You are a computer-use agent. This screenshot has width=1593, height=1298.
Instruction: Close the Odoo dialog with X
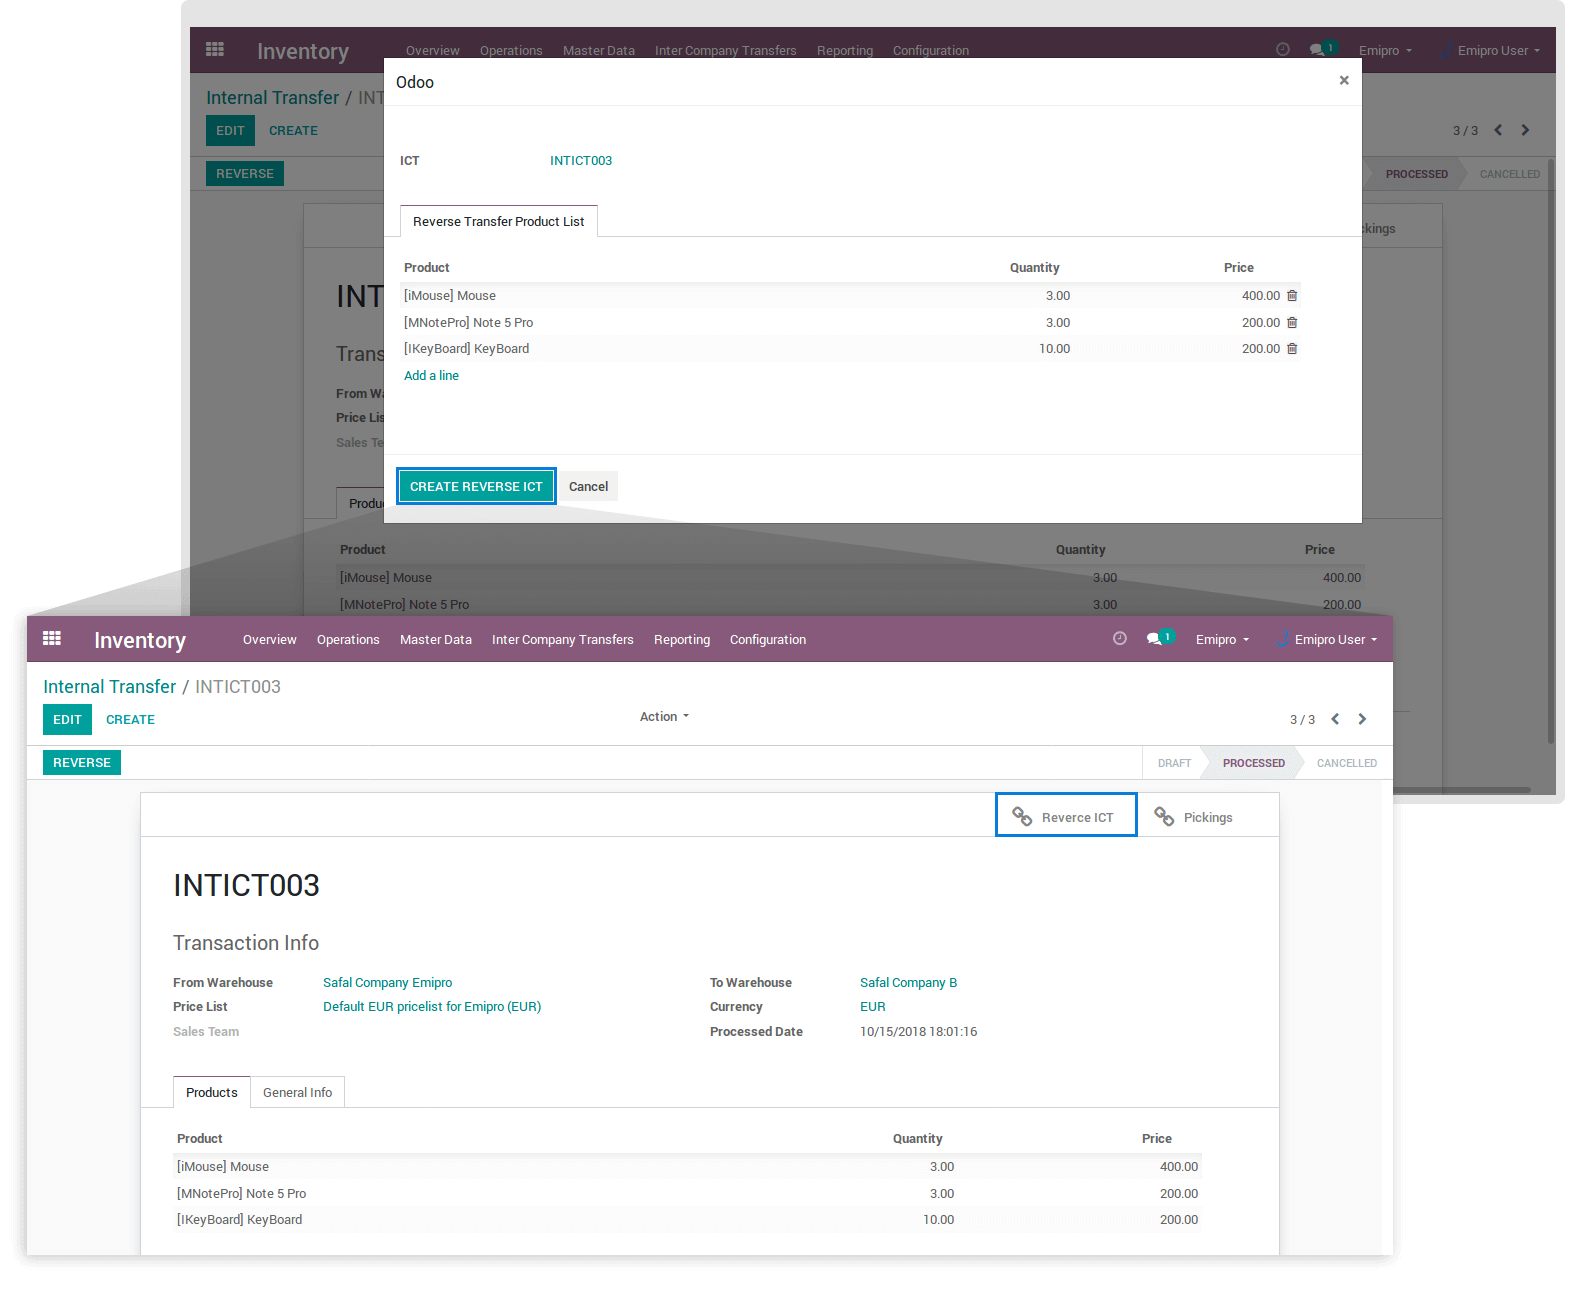(x=1344, y=81)
